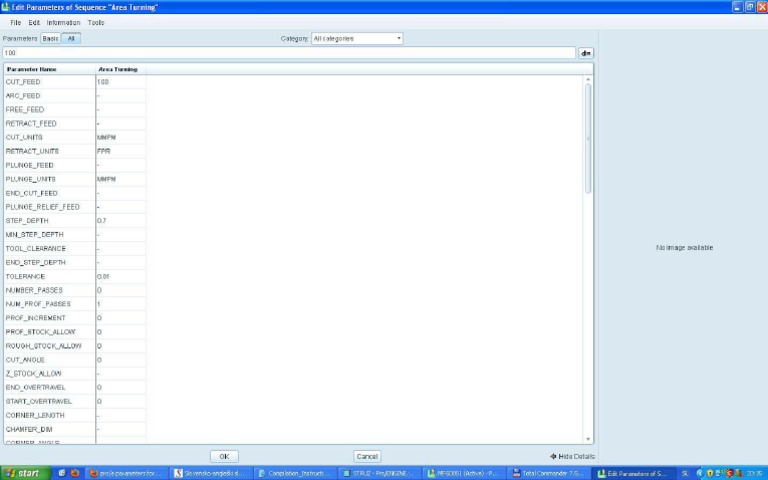Click the TOLERANCE value cell
The image size is (768, 480).
click(120, 276)
